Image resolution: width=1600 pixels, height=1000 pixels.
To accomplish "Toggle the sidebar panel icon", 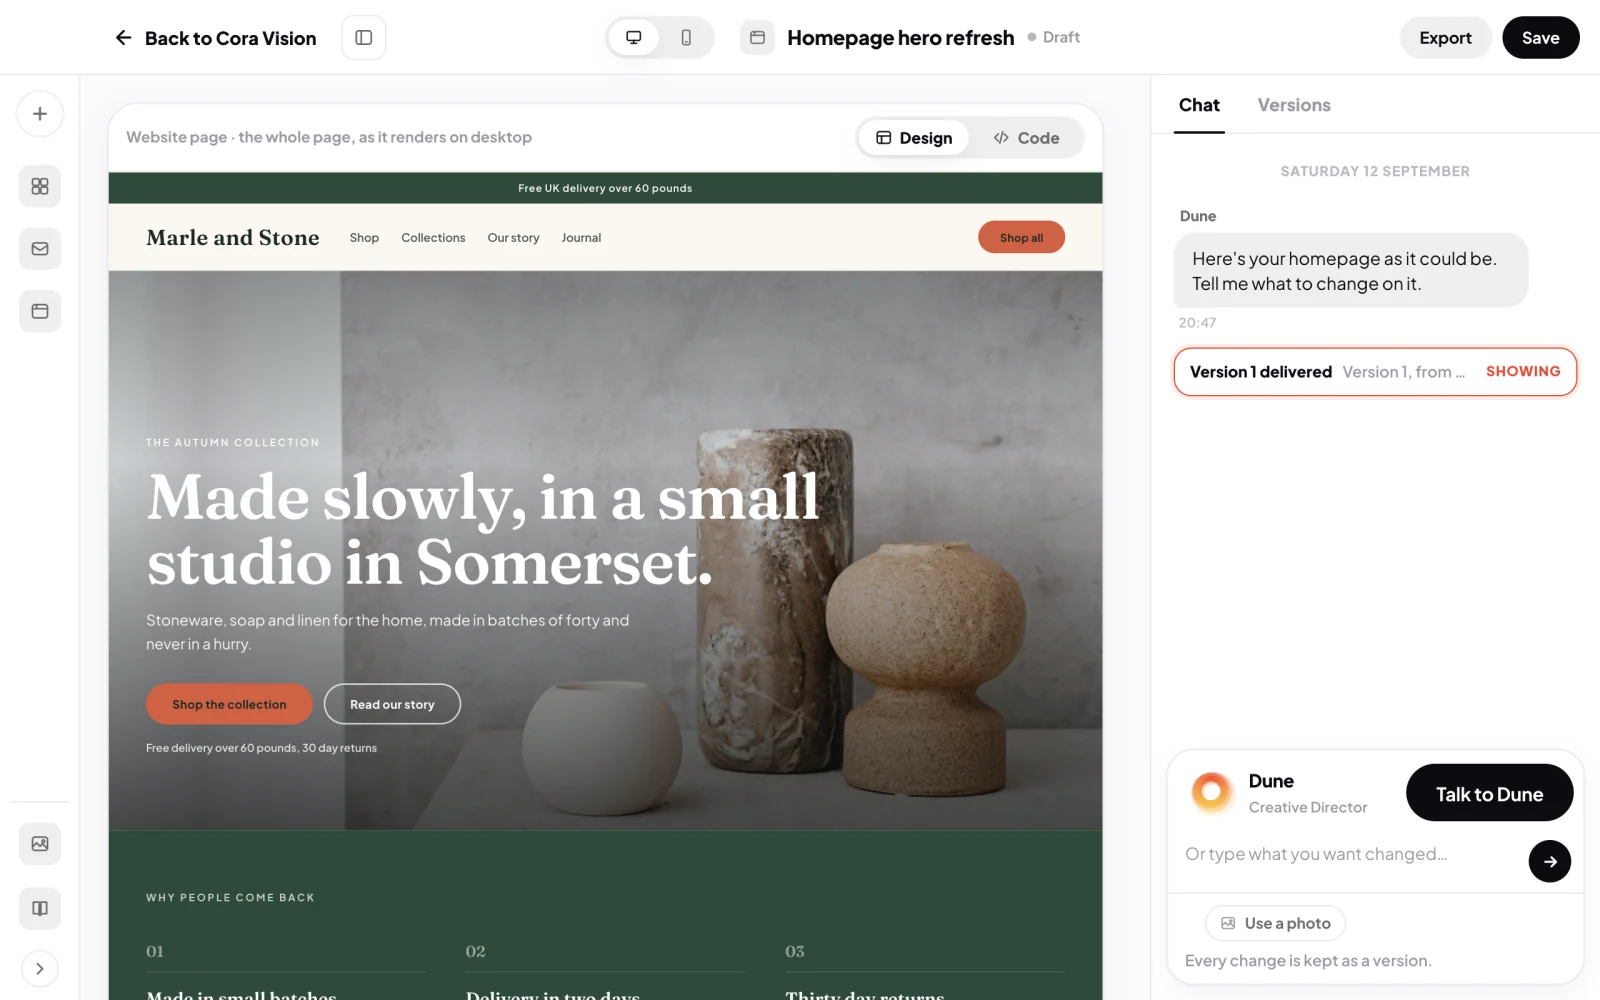I will point(364,38).
